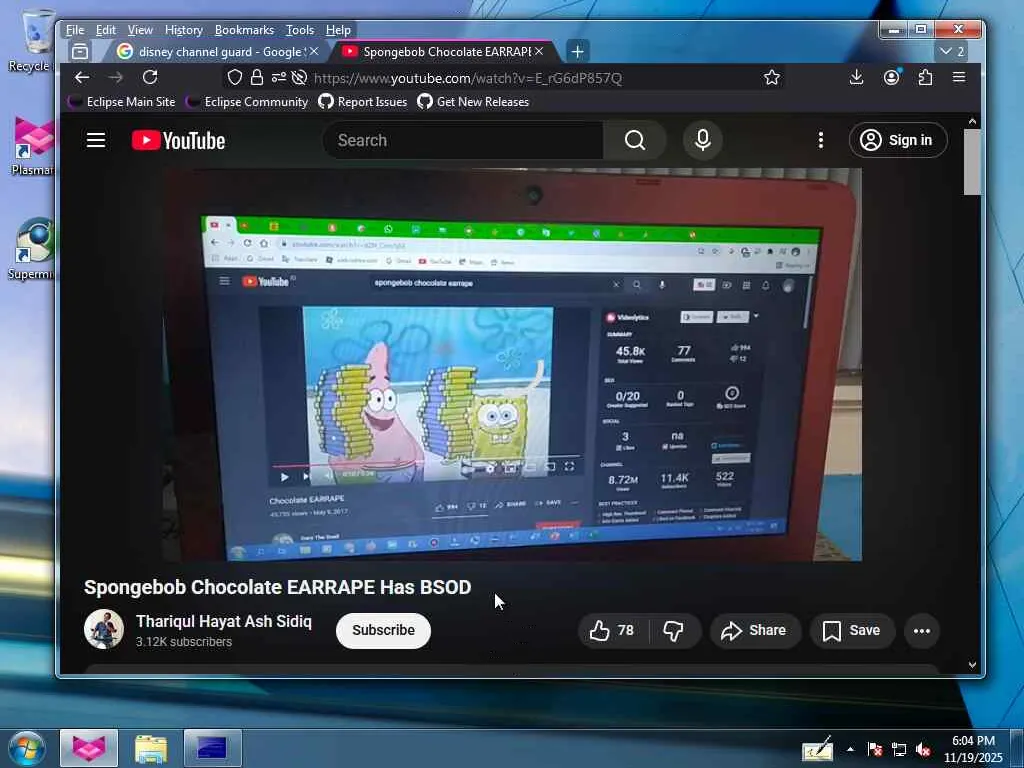Screen dimensions: 1024x768
Task: Bookmark this page with the star icon
Action: (772, 78)
